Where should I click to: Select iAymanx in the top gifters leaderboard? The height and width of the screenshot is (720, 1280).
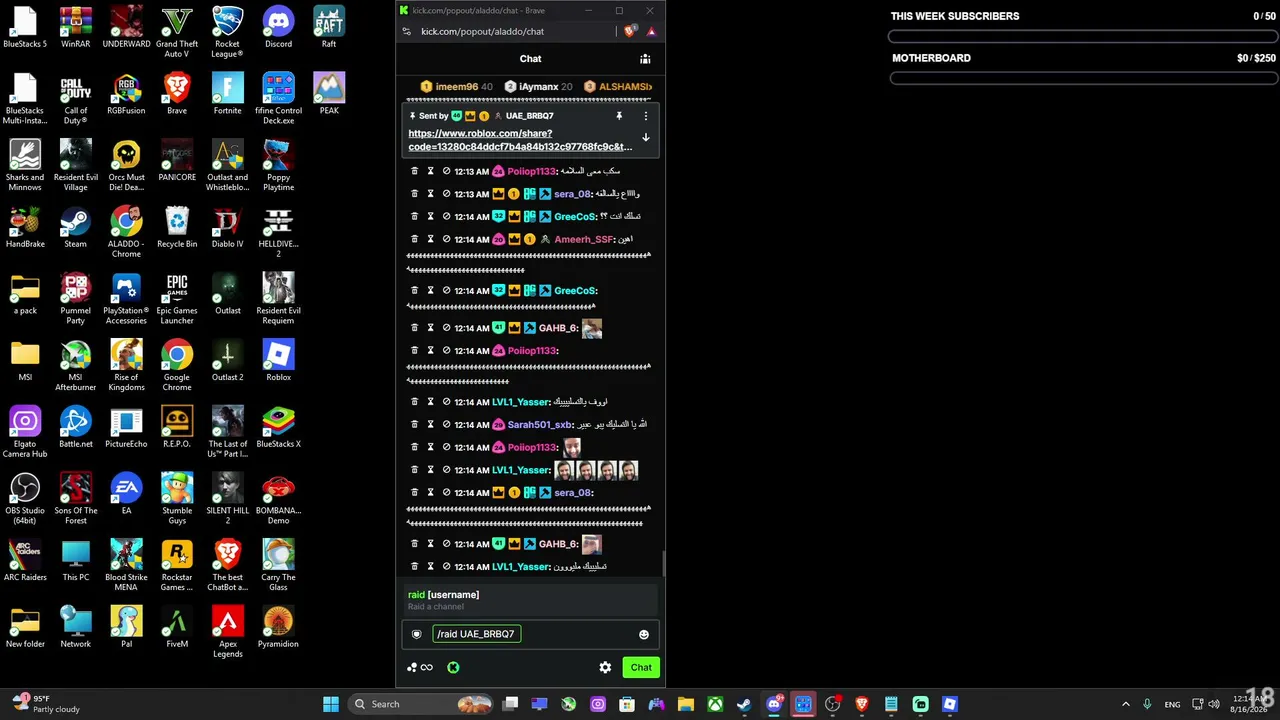click(x=538, y=87)
